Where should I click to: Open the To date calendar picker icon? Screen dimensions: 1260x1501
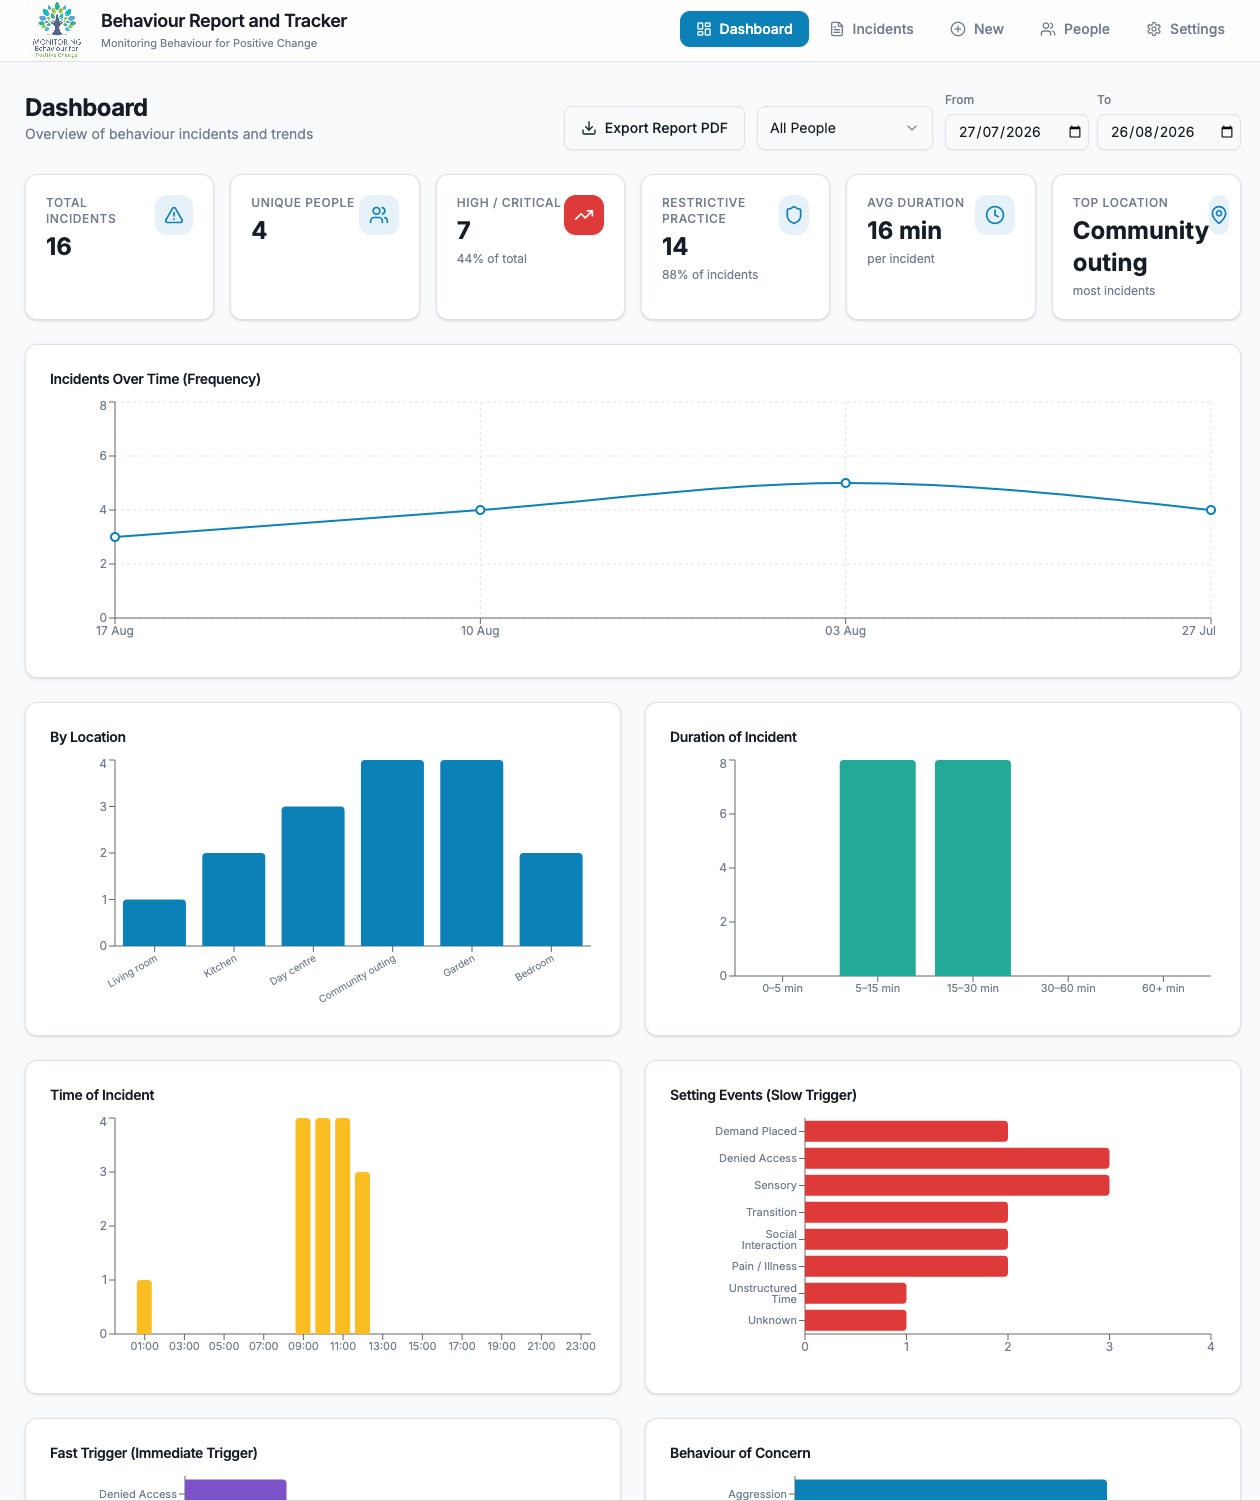[1227, 132]
